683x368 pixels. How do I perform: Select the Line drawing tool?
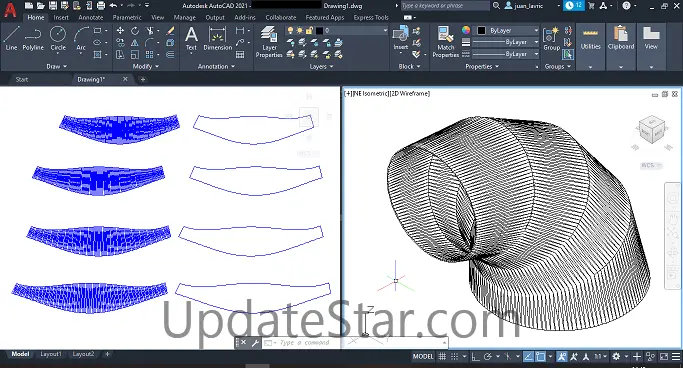point(11,38)
